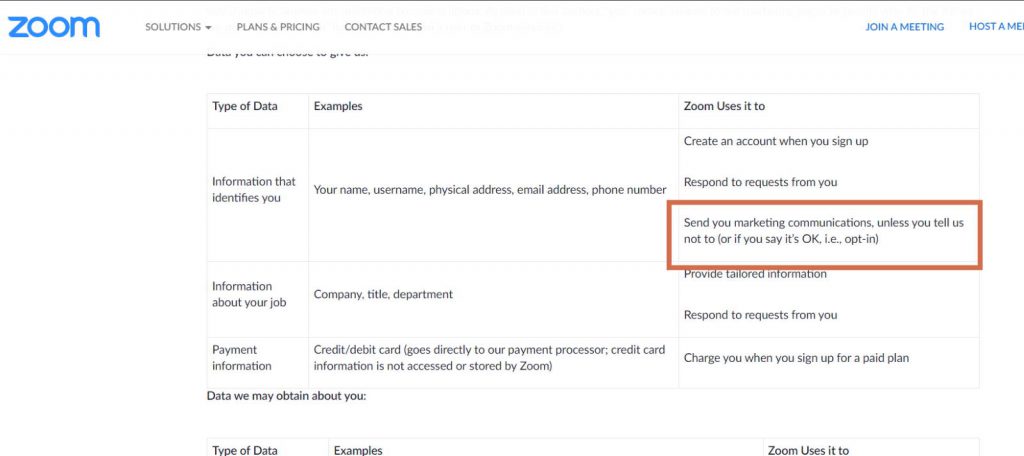This screenshot has height=456, width=1024.
Task: Click 'Send you marketing communications' text
Action: 824,231
